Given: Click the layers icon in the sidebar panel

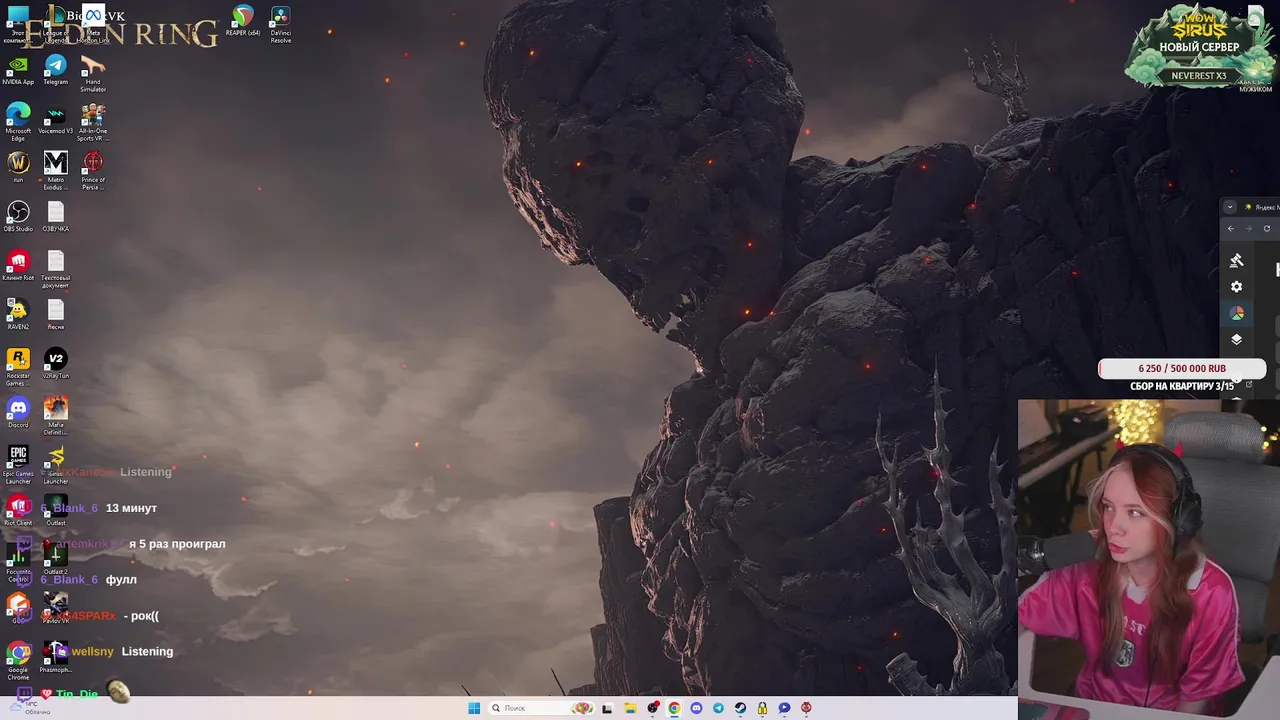Looking at the screenshot, I should pyautogui.click(x=1237, y=339).
